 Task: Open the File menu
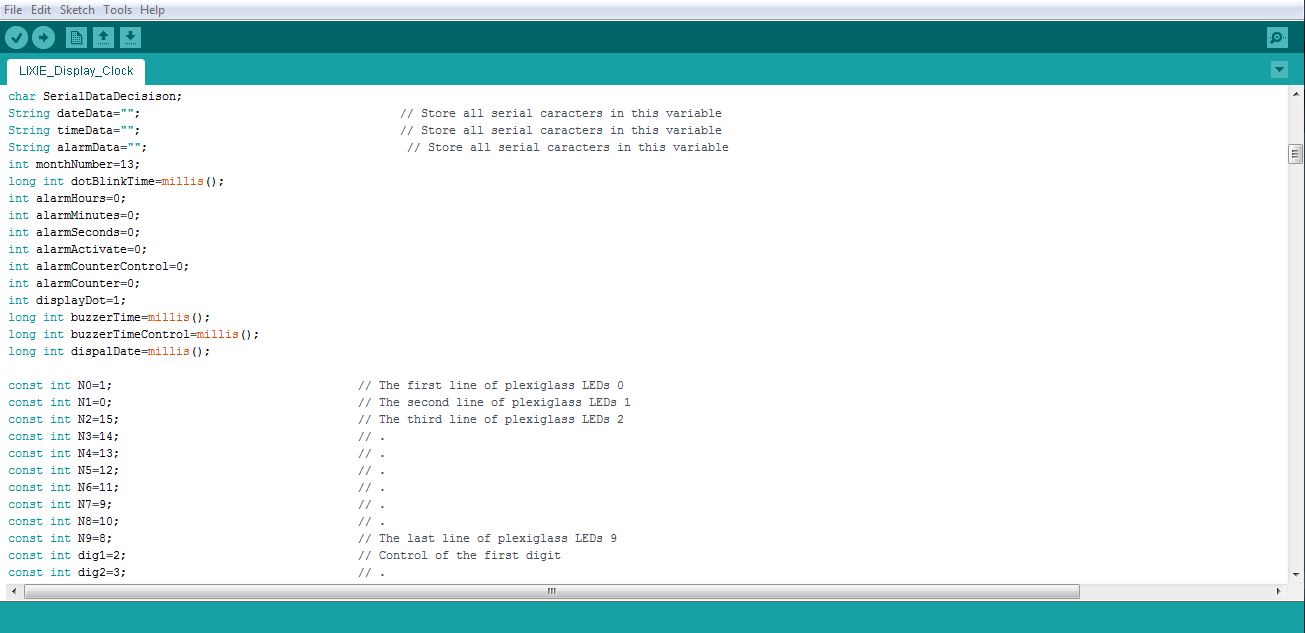pyautogui.click(x=14, y=10)
